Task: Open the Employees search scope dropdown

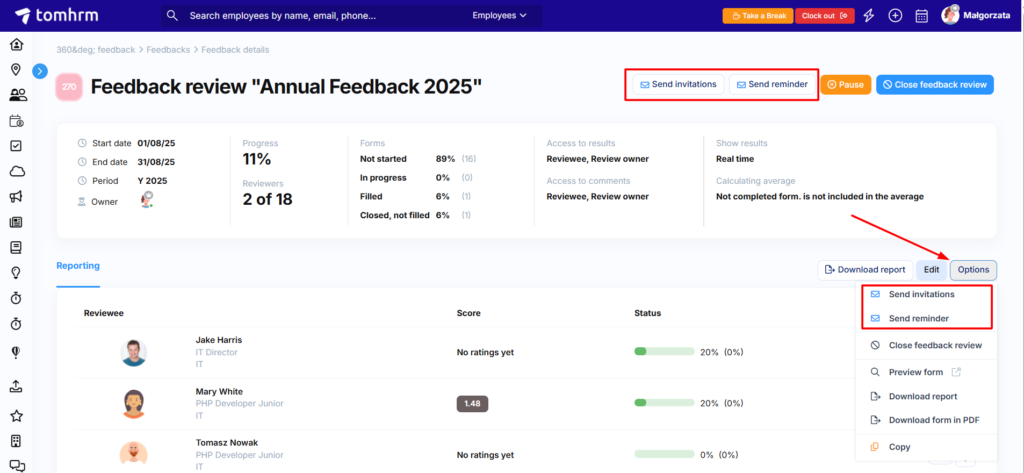Action: (500, 16)
